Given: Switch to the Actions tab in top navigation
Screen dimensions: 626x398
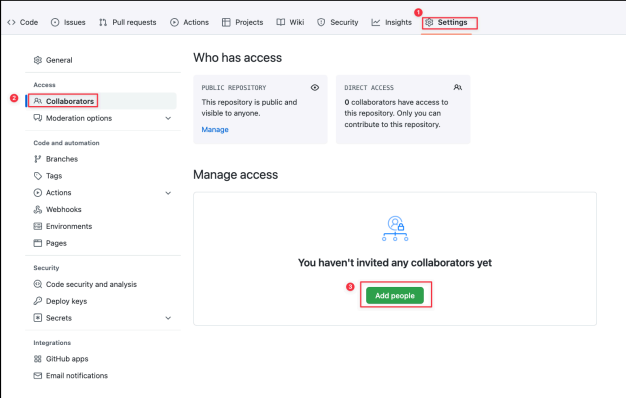Looking at the screenshot, I should pyautogui.click(x=190, y=22).
